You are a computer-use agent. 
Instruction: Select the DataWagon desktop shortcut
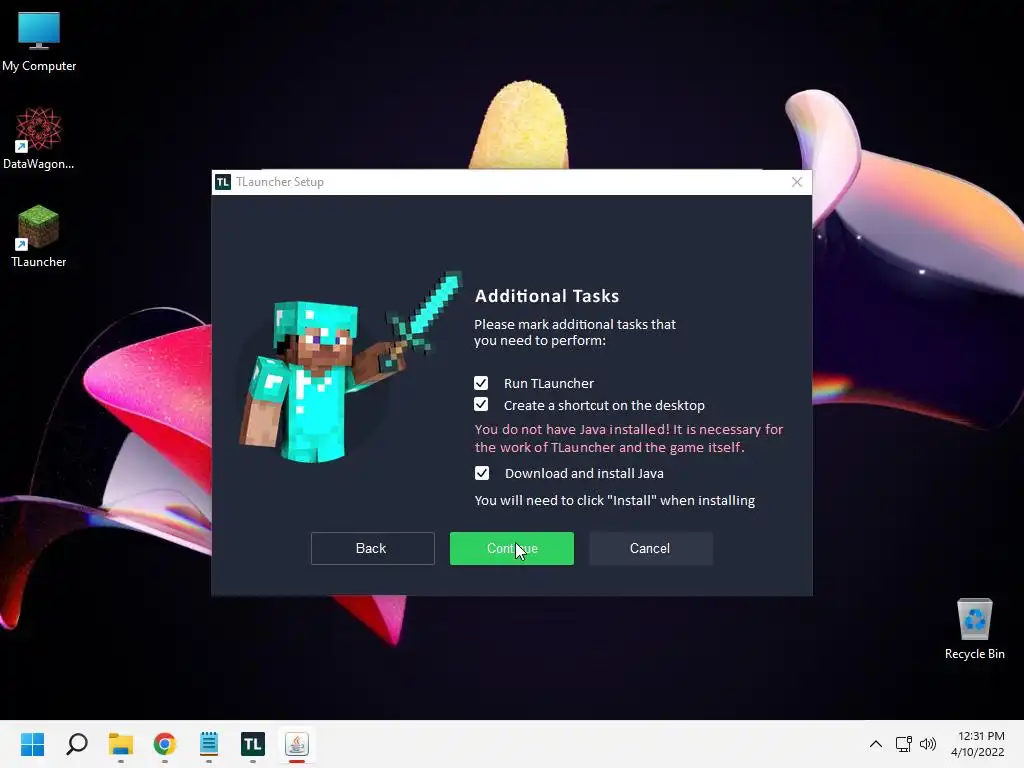pos(39,138)
